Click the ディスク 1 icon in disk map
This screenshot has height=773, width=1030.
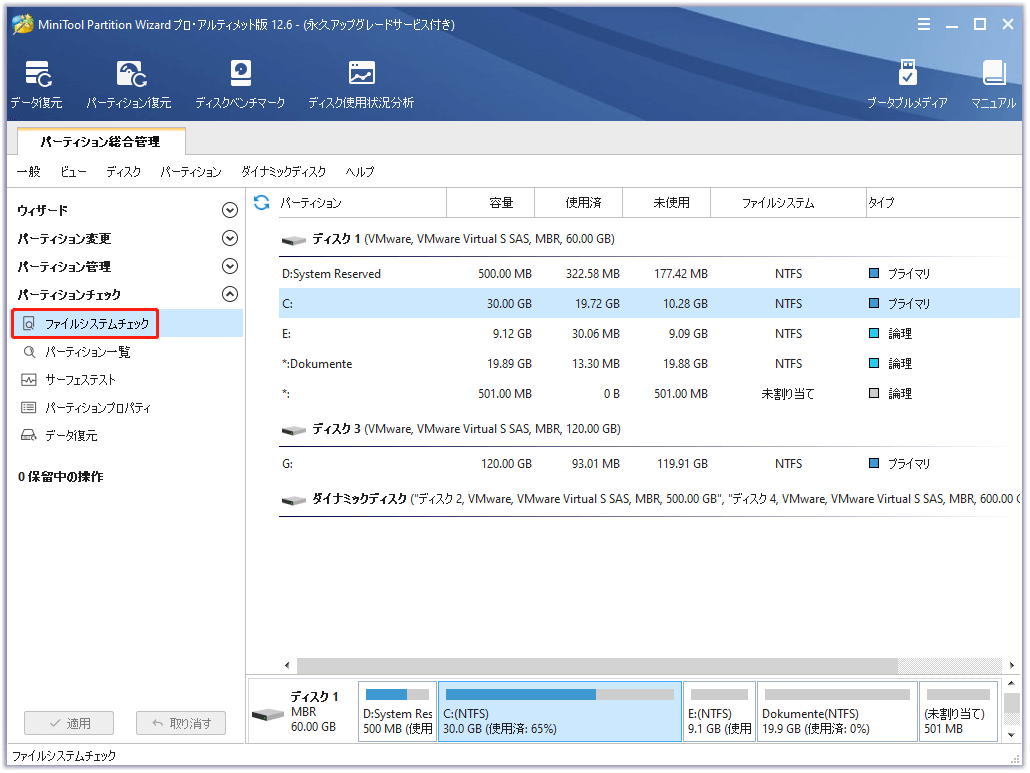click(268, 715)
